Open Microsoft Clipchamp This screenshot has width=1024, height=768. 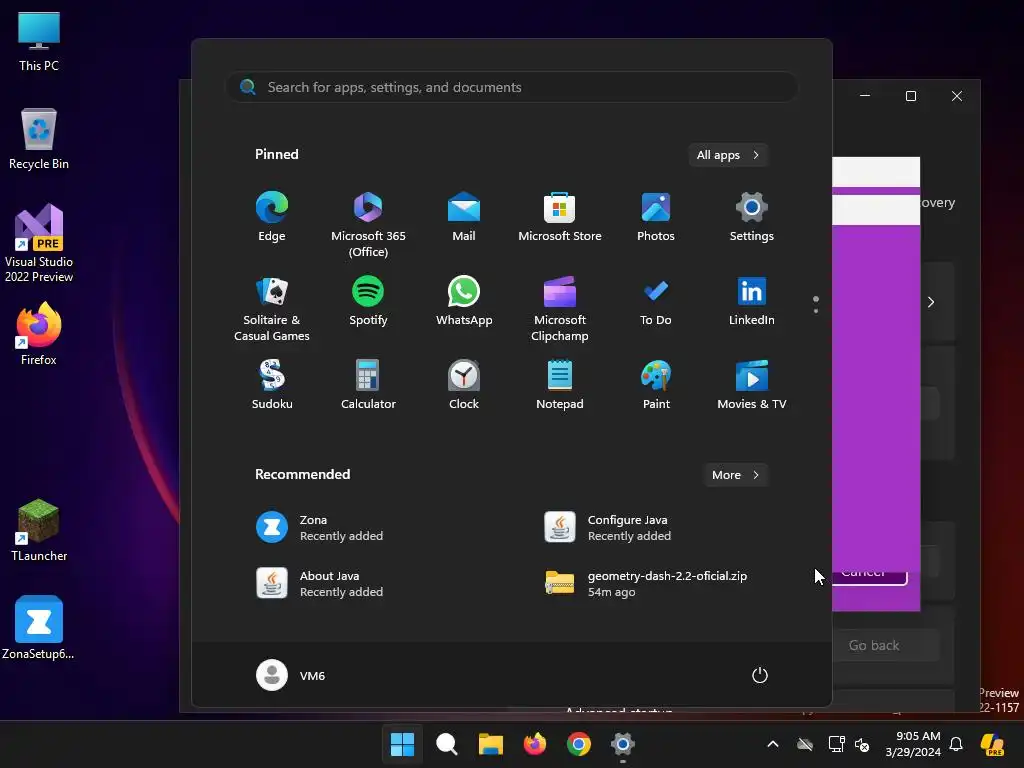[x=560, y=309]
